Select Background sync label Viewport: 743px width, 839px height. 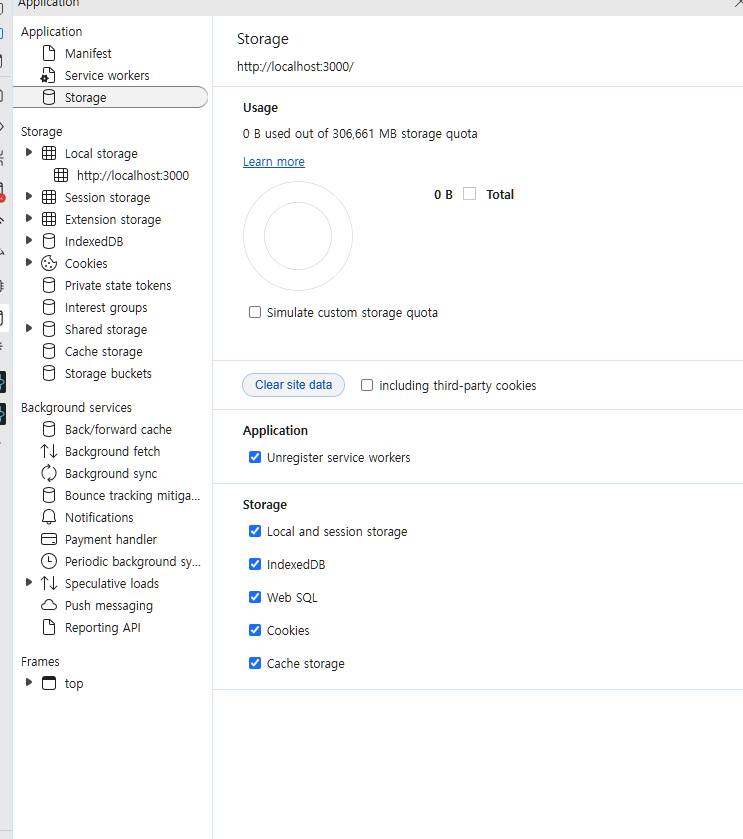click(111, 474)
